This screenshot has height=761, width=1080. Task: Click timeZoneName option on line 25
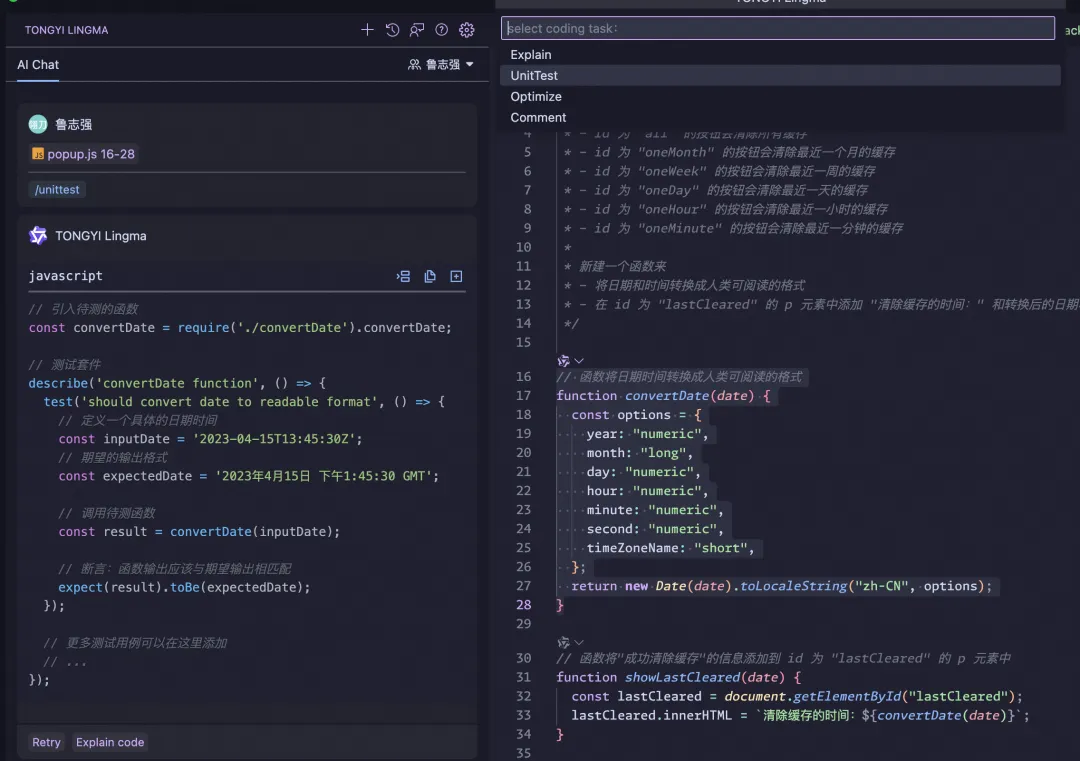[635, 548]
